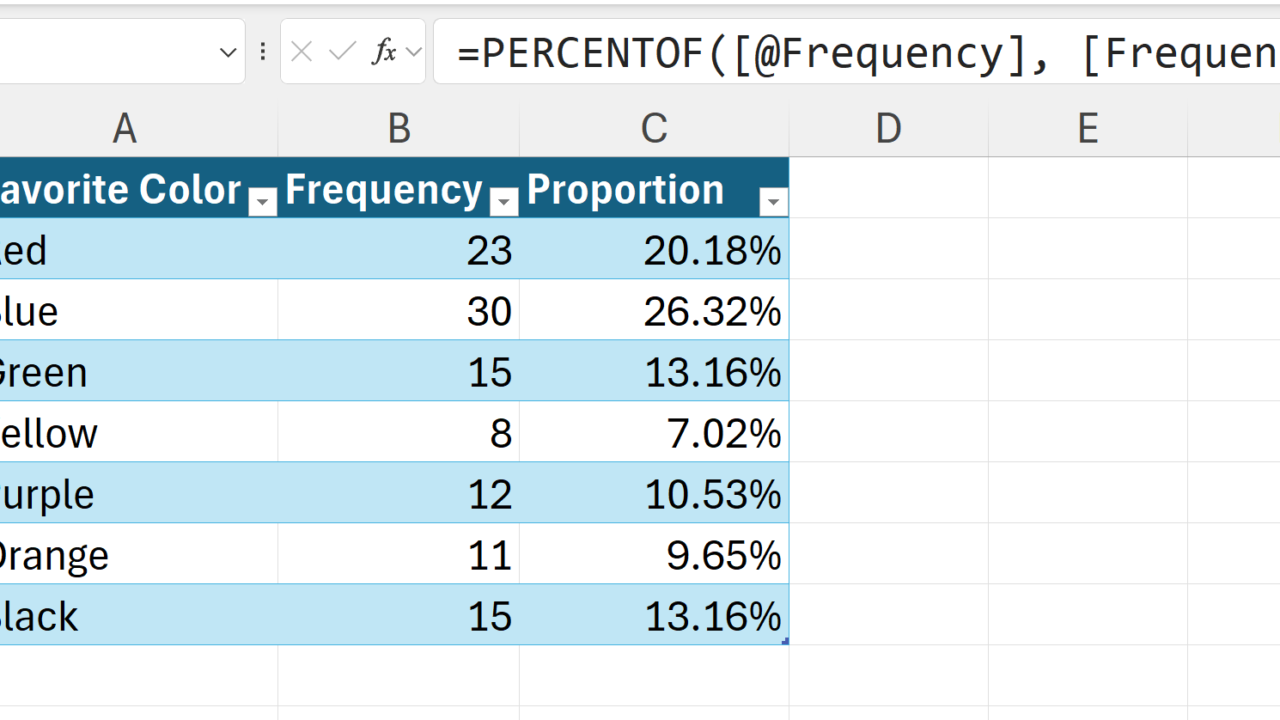This screenshot has width=1280, height=720.
Task: Open the Frequency column filter dropdown
Action: [x=505, y=202]
